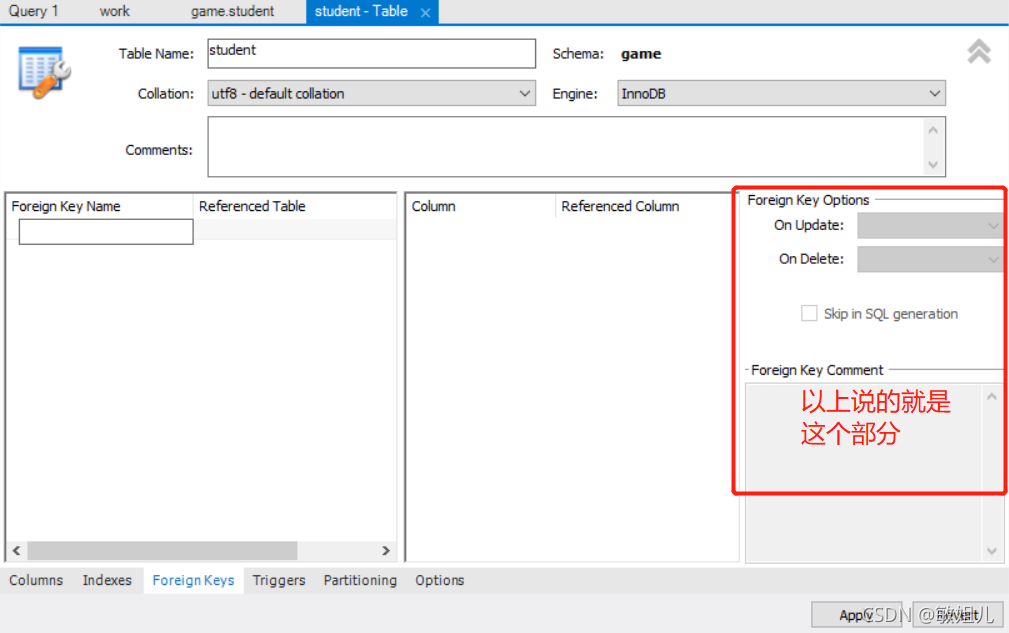Click the Apply button
1009x633 pixels.
pos(856,616)
